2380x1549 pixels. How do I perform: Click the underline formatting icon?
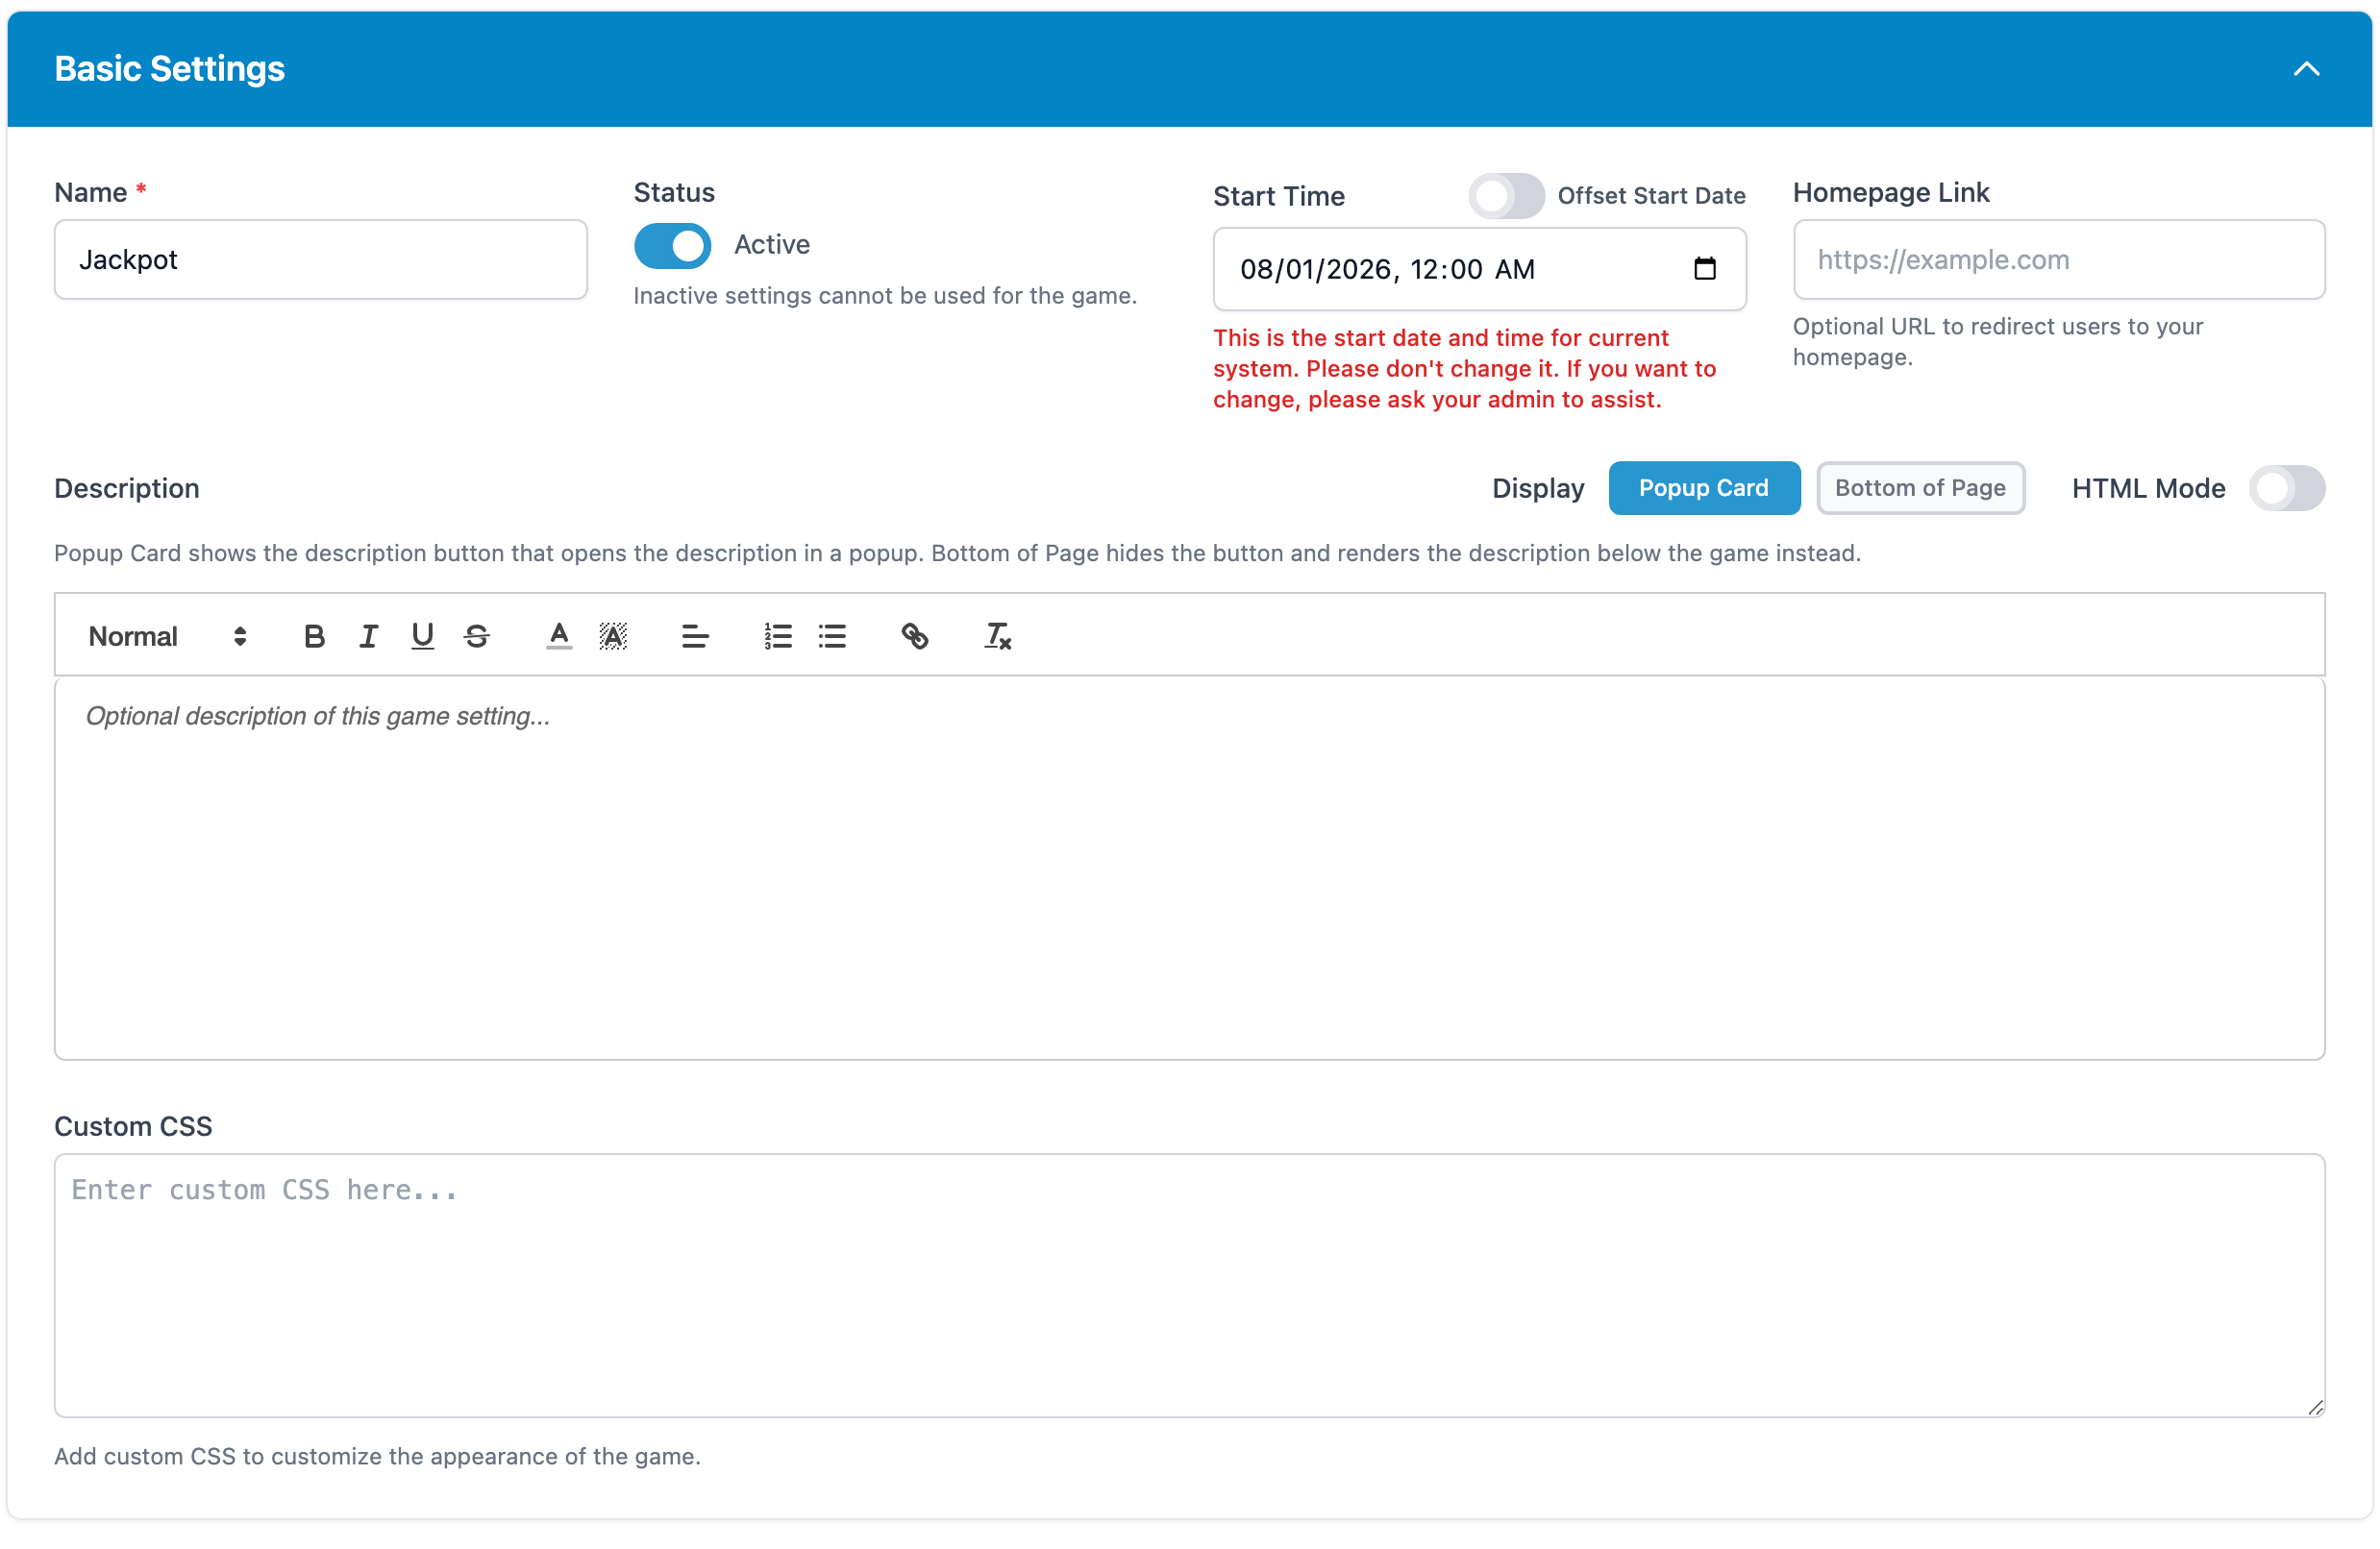(422, 636)
